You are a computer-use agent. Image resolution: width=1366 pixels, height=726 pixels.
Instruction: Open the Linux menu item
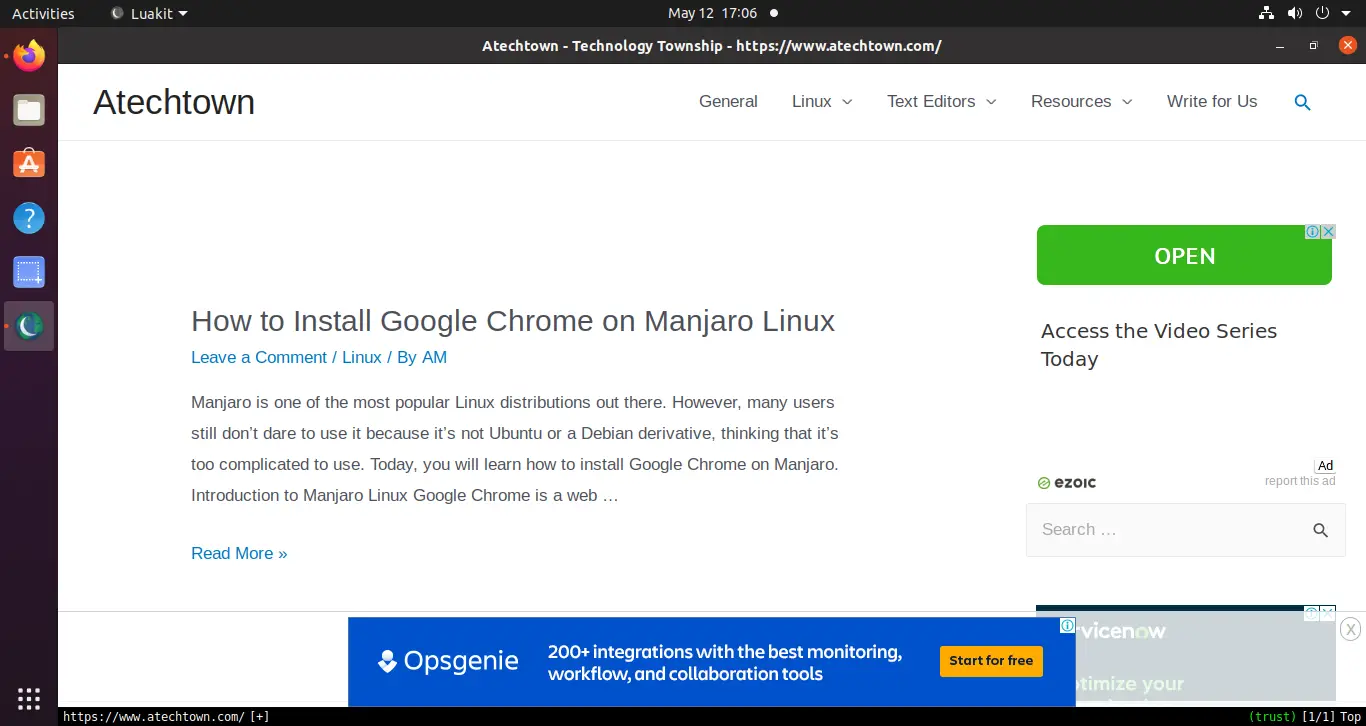[812, 102]
